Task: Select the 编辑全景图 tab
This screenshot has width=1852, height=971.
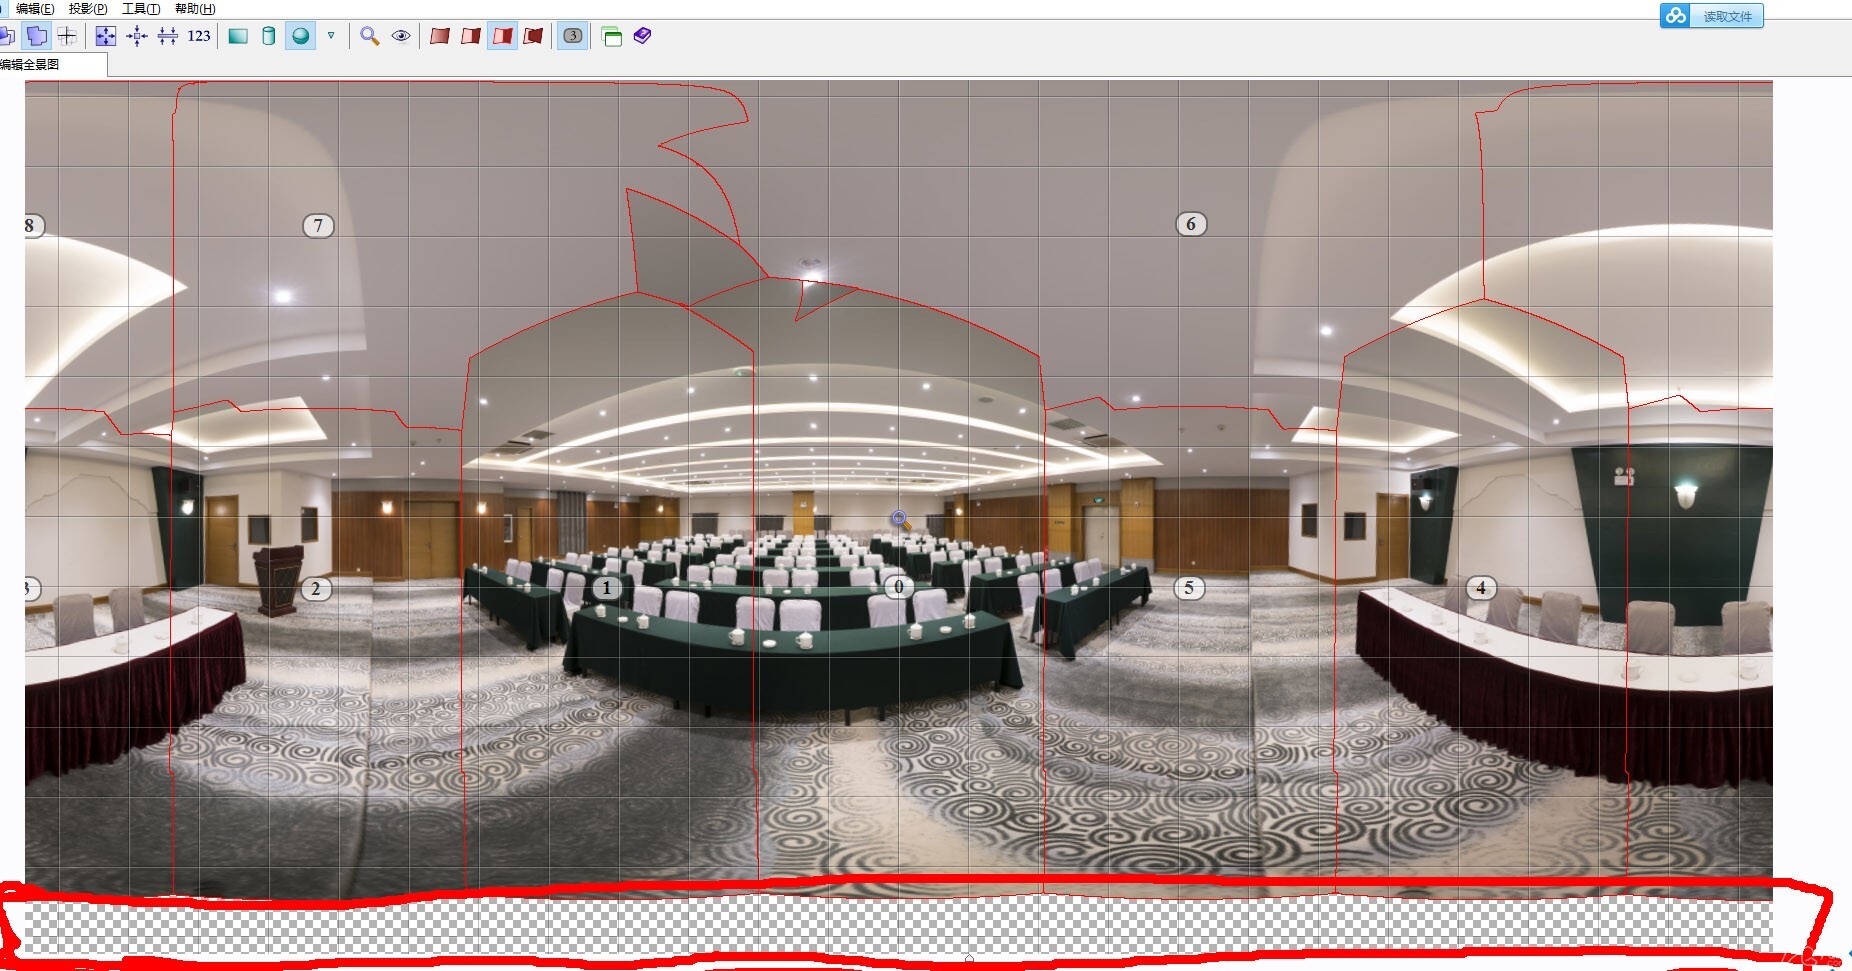Action: pyautogui.click(x=32, y=65)
